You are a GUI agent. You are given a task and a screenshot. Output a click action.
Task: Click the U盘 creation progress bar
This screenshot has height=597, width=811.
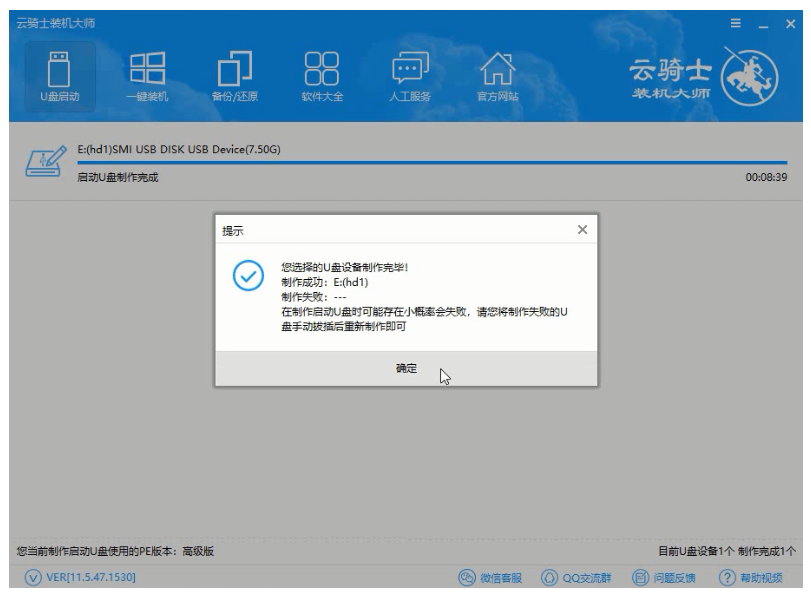coord(430,161)
